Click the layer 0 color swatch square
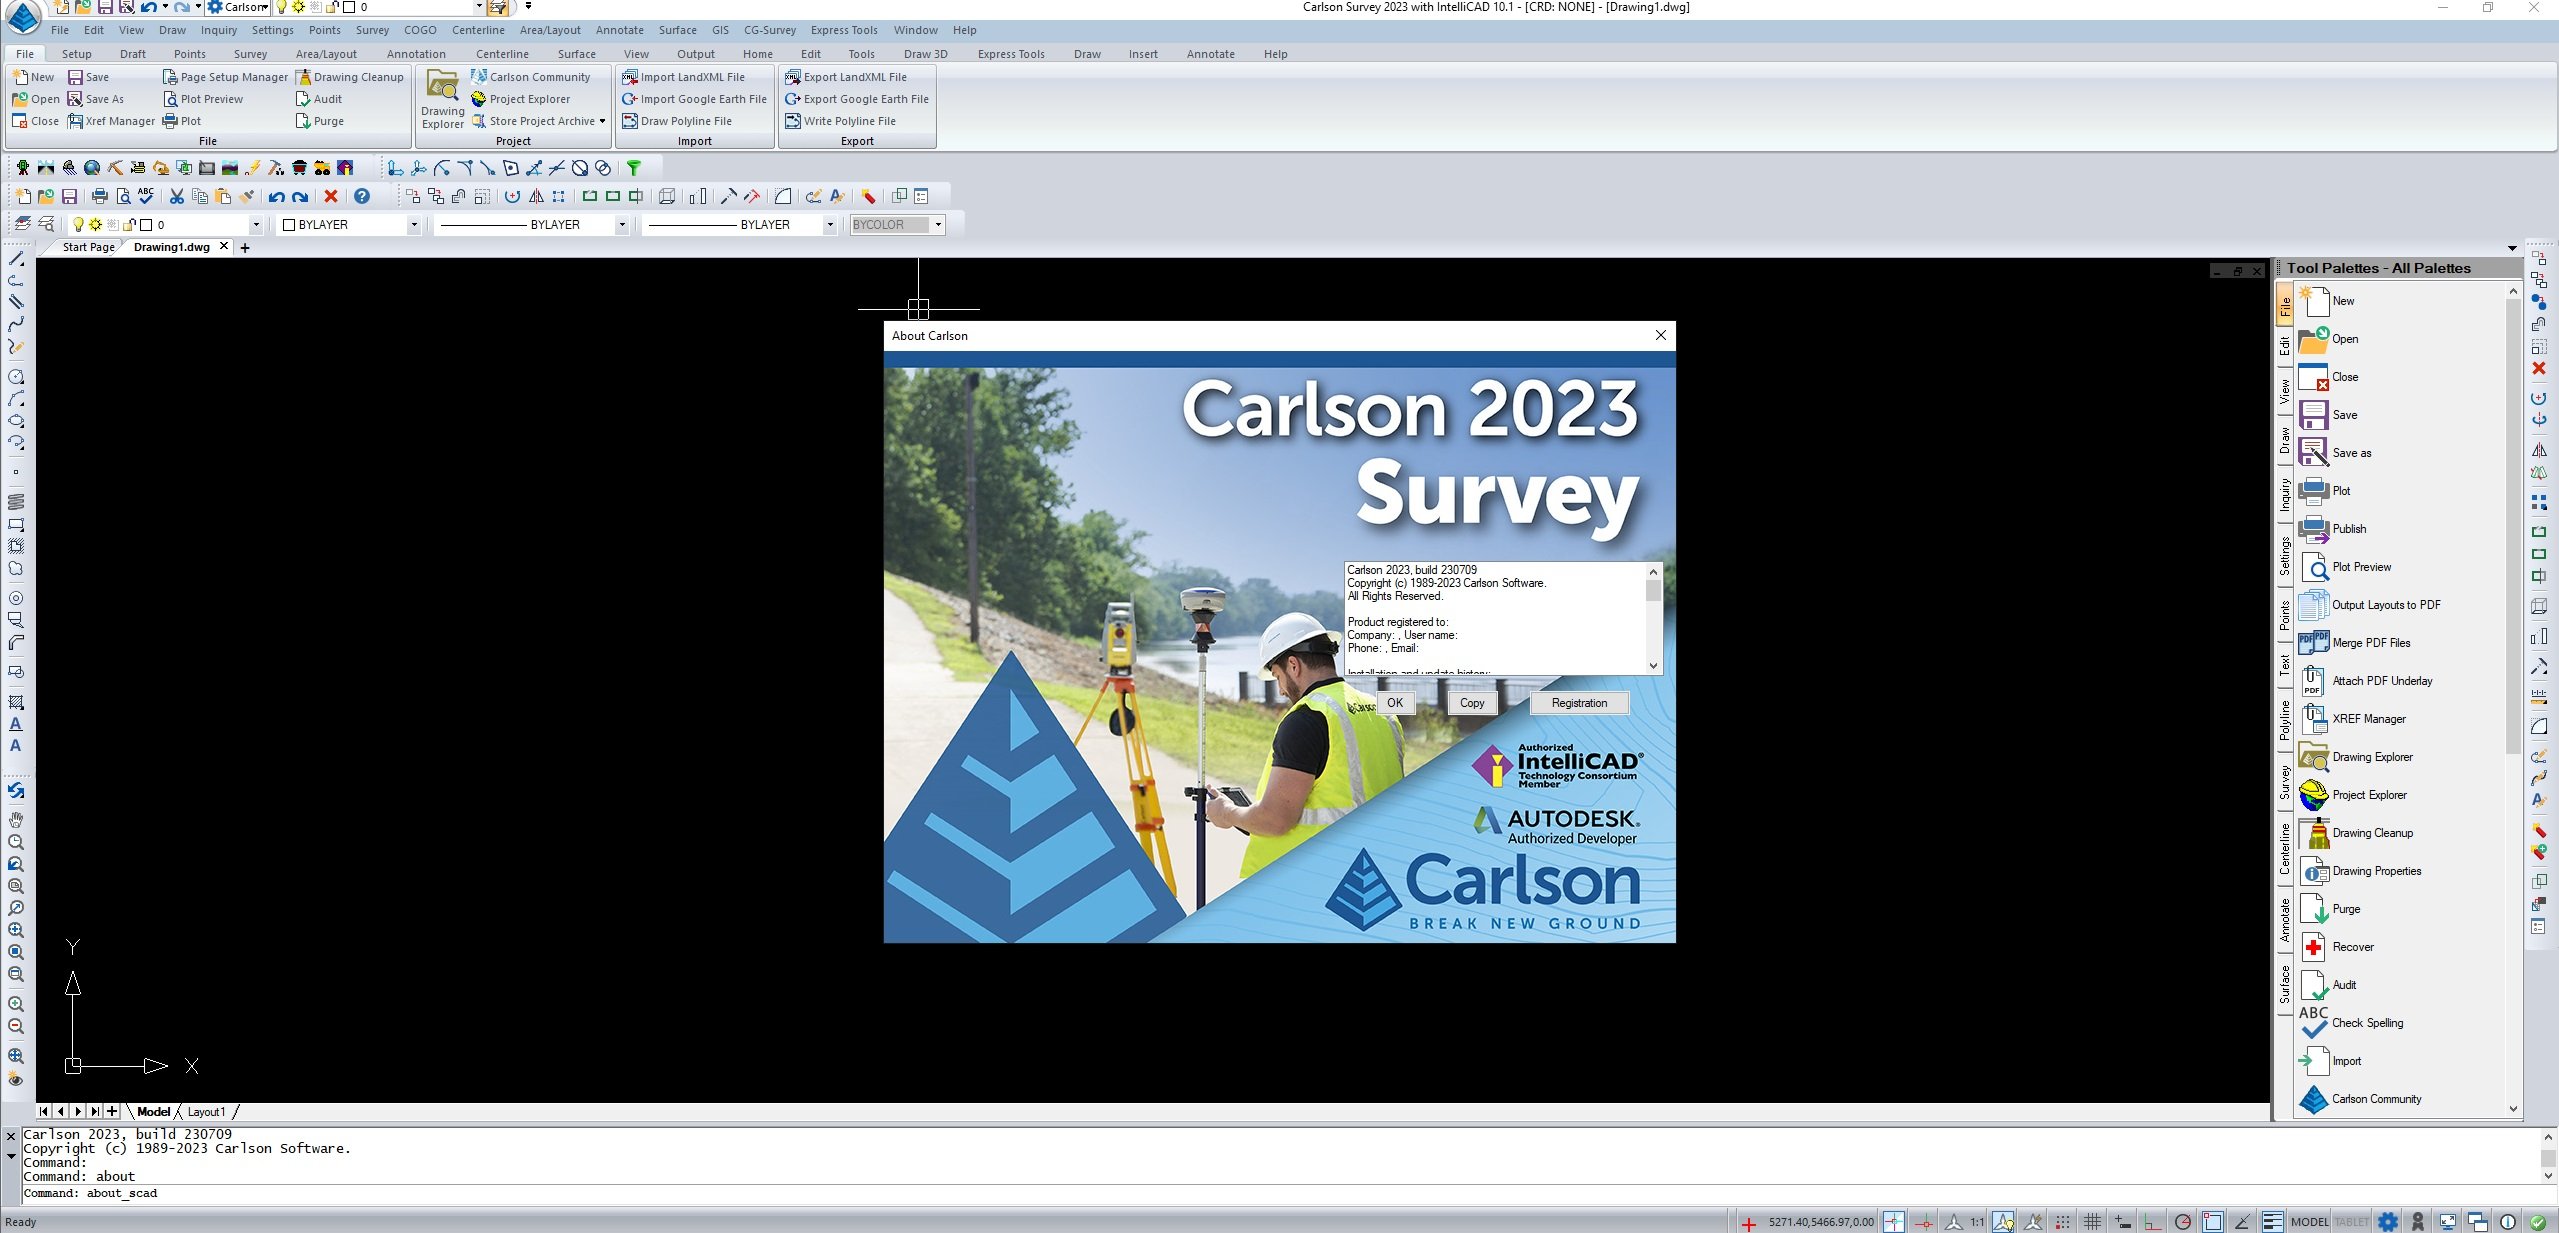 146,225
